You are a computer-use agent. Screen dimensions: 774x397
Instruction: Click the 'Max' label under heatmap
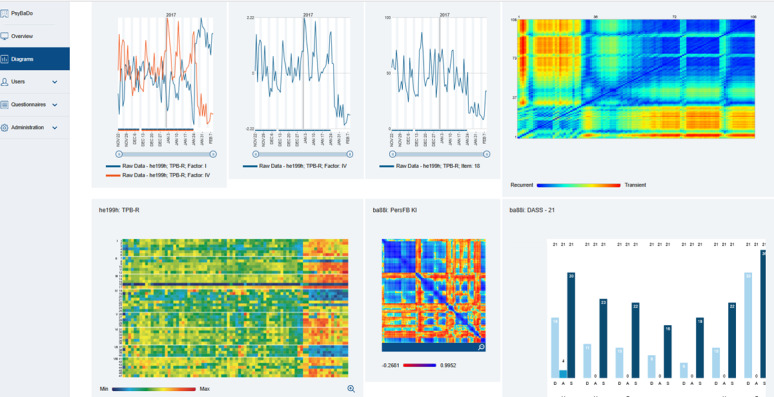pyautogui.click(x=204, y=389)
